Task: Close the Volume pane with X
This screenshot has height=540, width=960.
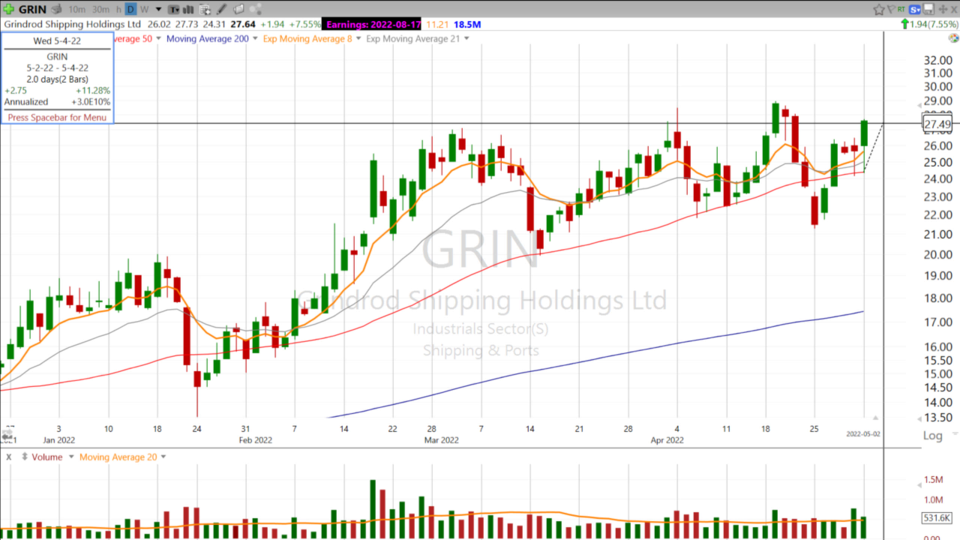Action: point(9,457)
